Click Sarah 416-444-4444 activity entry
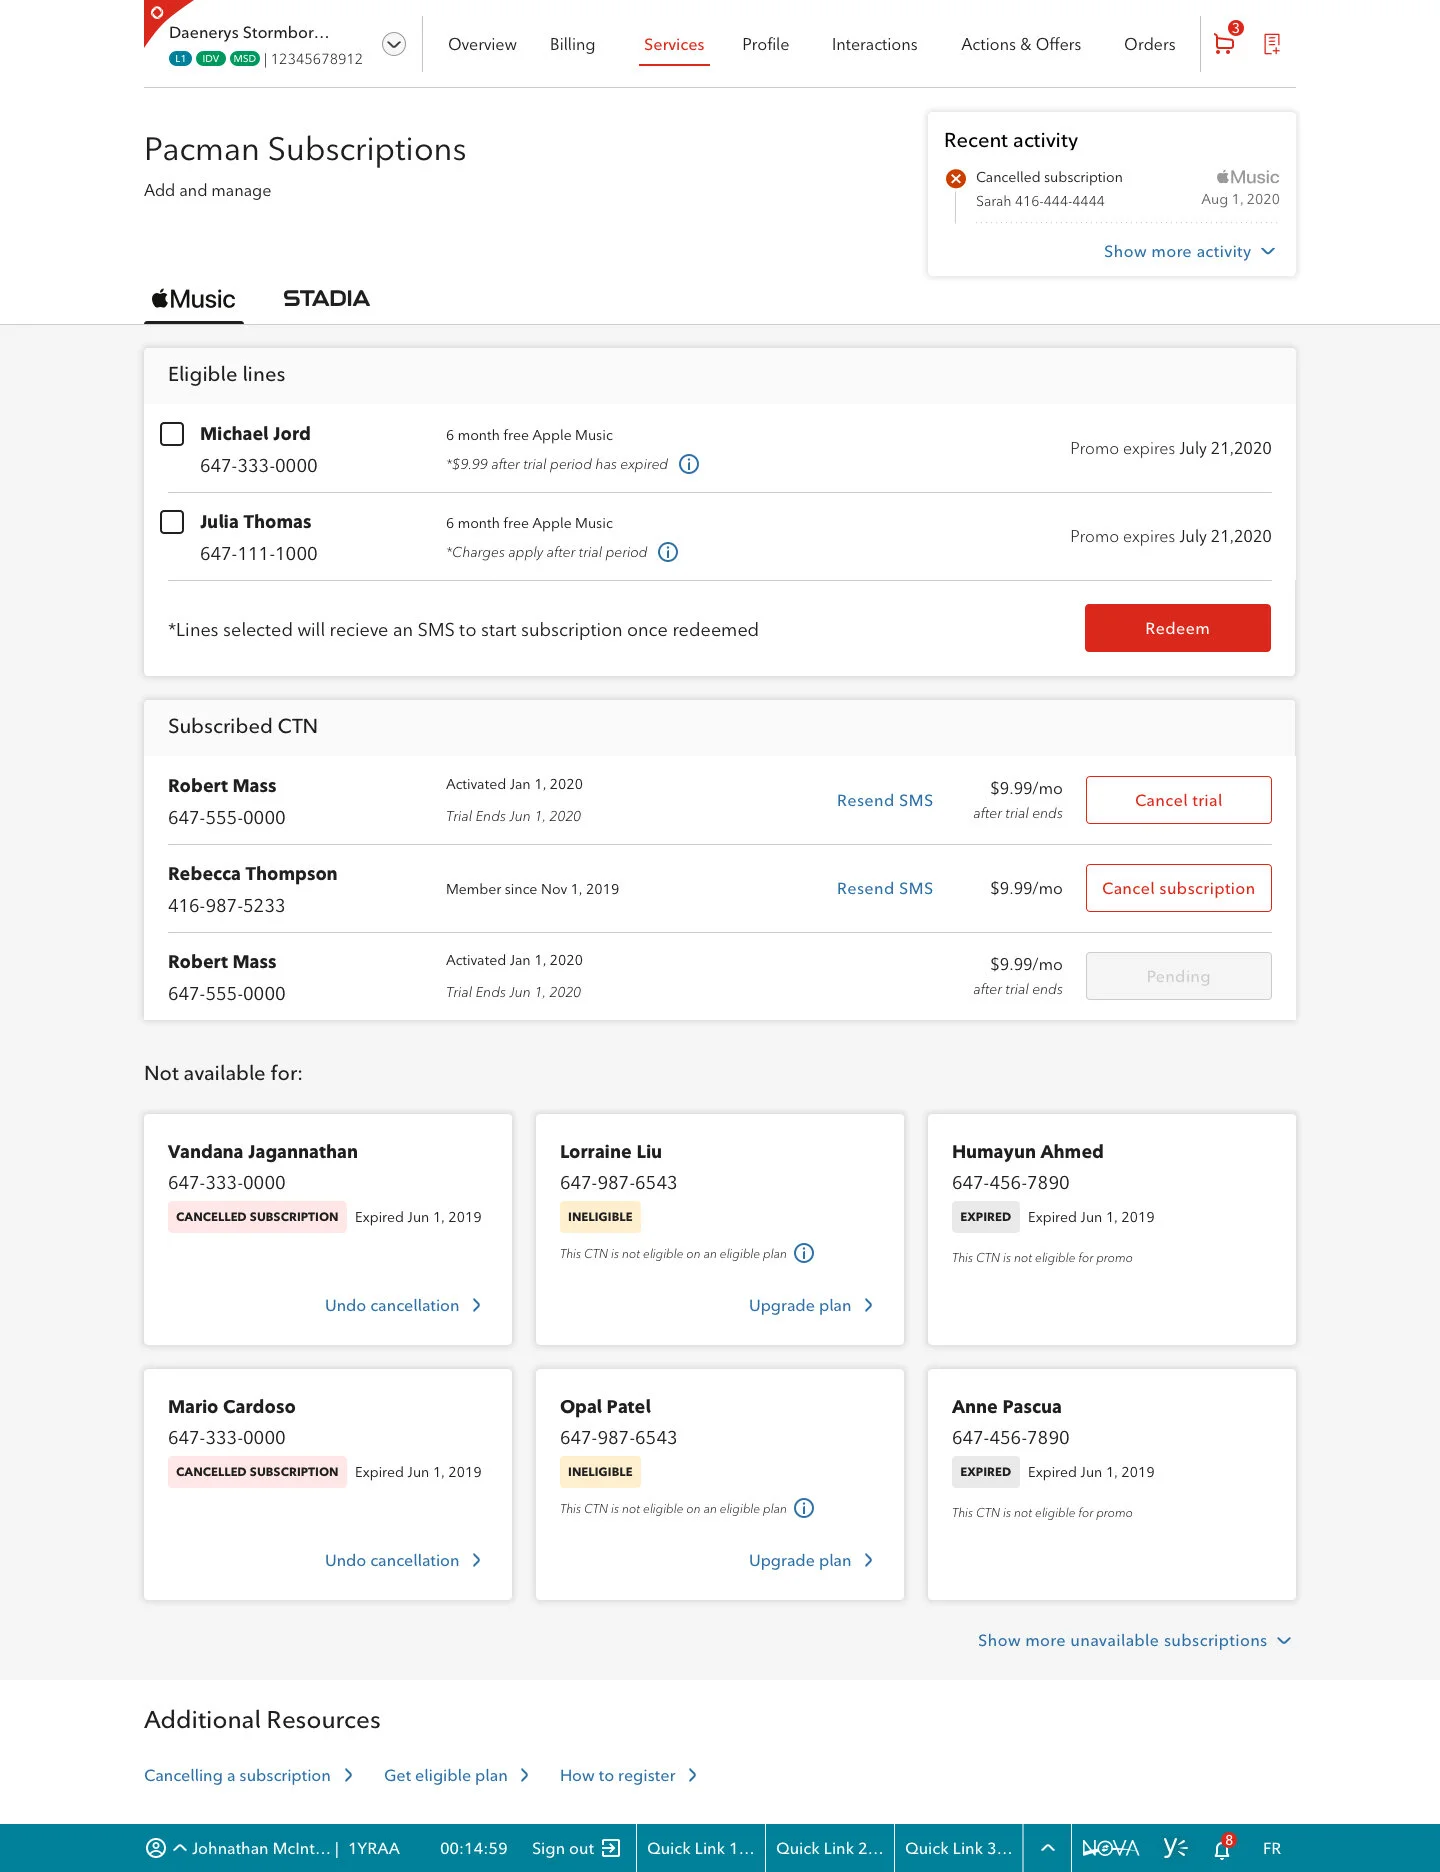This screenshot has height=1872, width=1440. (1040, 201)
